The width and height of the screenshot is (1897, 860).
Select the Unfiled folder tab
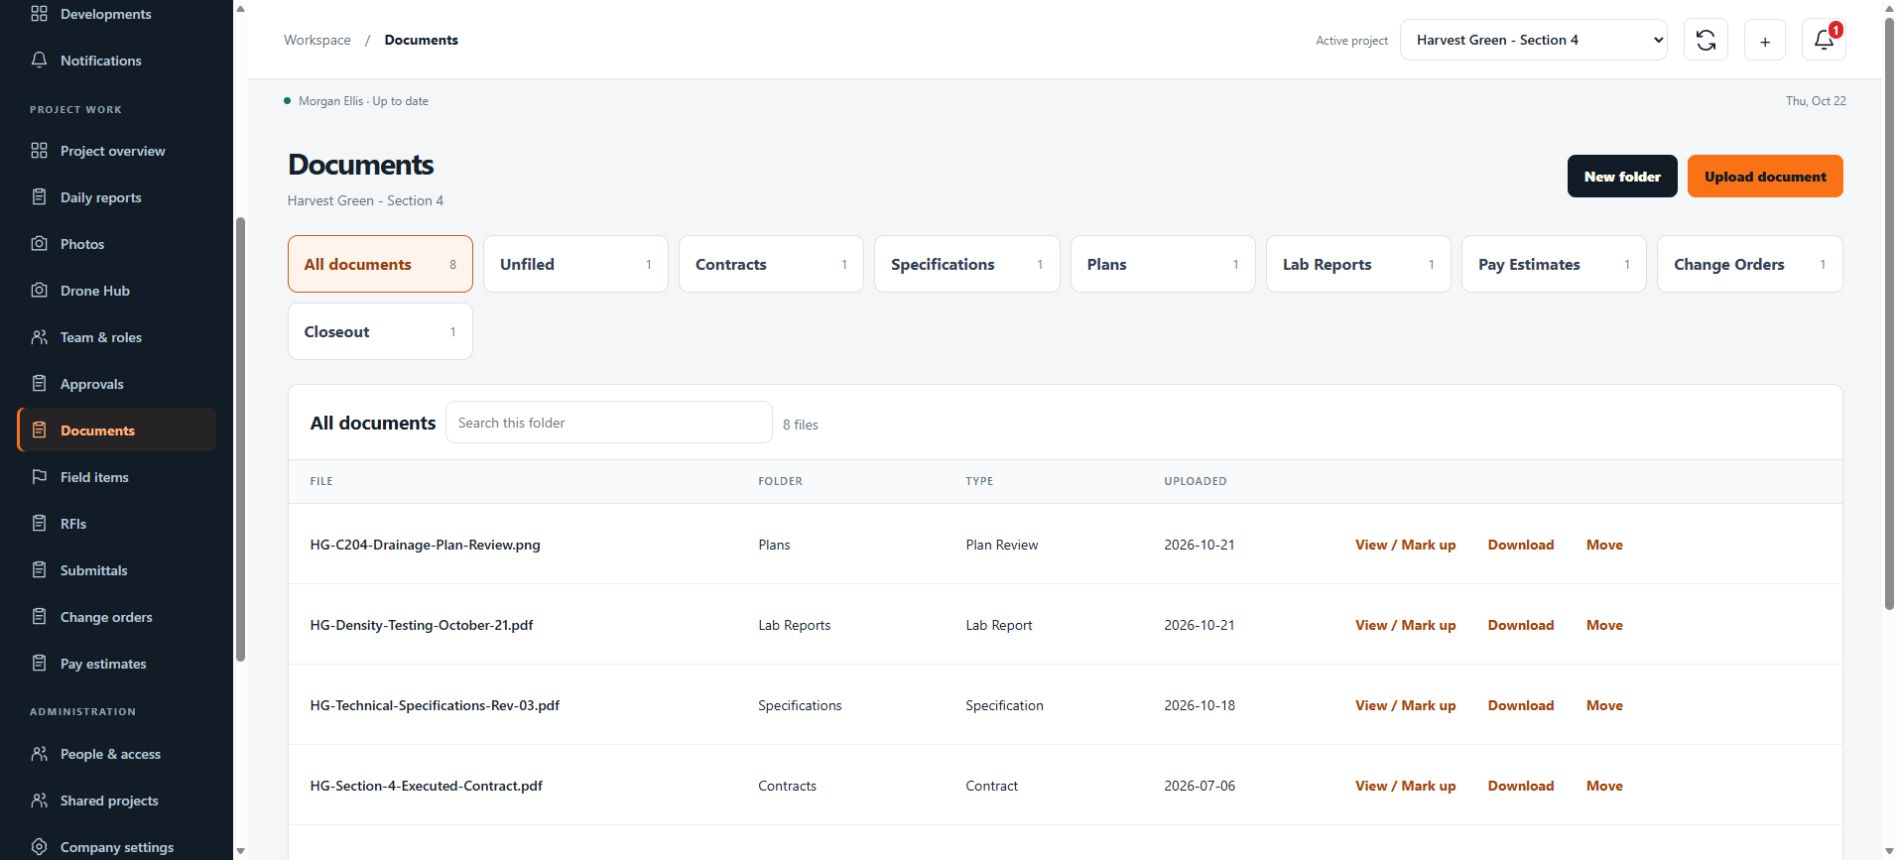(576, 264)
